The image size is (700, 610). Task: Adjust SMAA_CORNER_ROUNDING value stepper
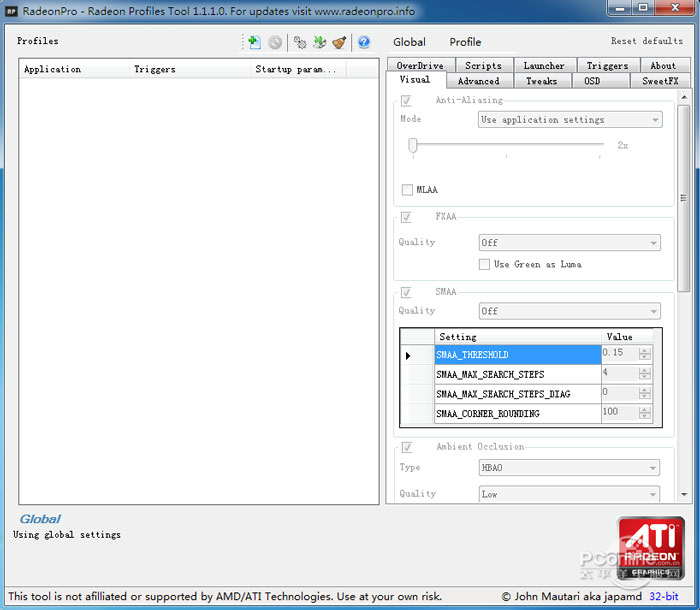pyautogui.click(x=644, y=413)
